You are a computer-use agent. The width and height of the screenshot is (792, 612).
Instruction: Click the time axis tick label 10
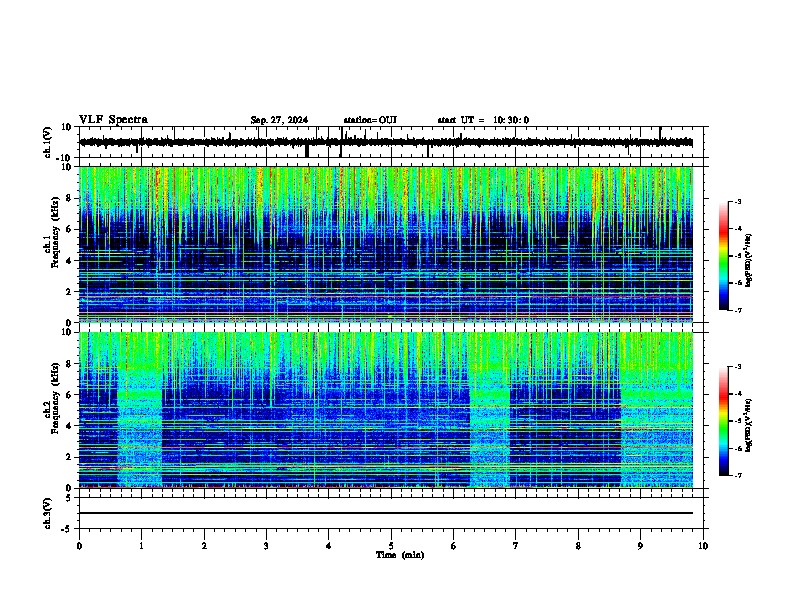coord(703,546)
